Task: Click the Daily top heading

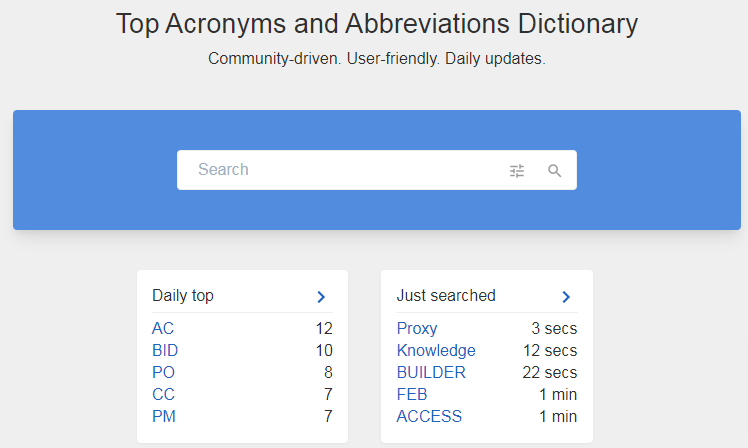Action: point(183,295)
